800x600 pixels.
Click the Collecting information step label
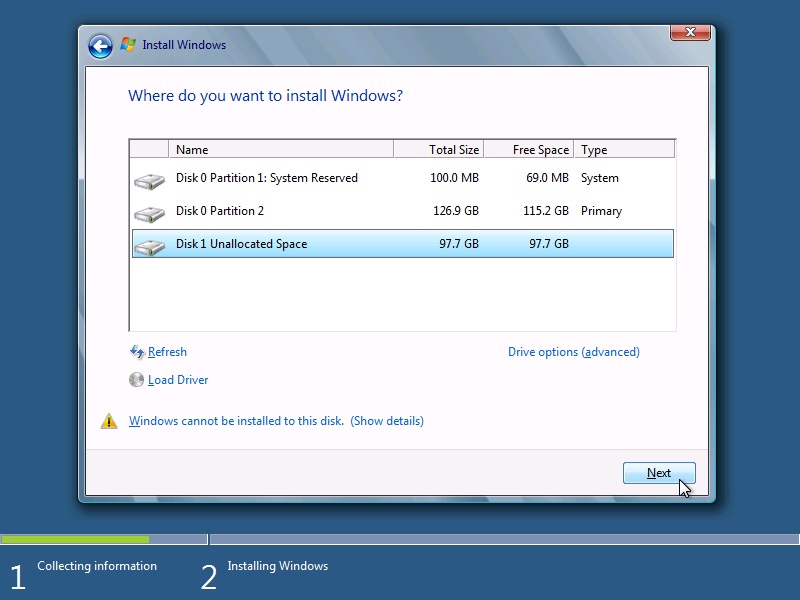pos(97,566)
